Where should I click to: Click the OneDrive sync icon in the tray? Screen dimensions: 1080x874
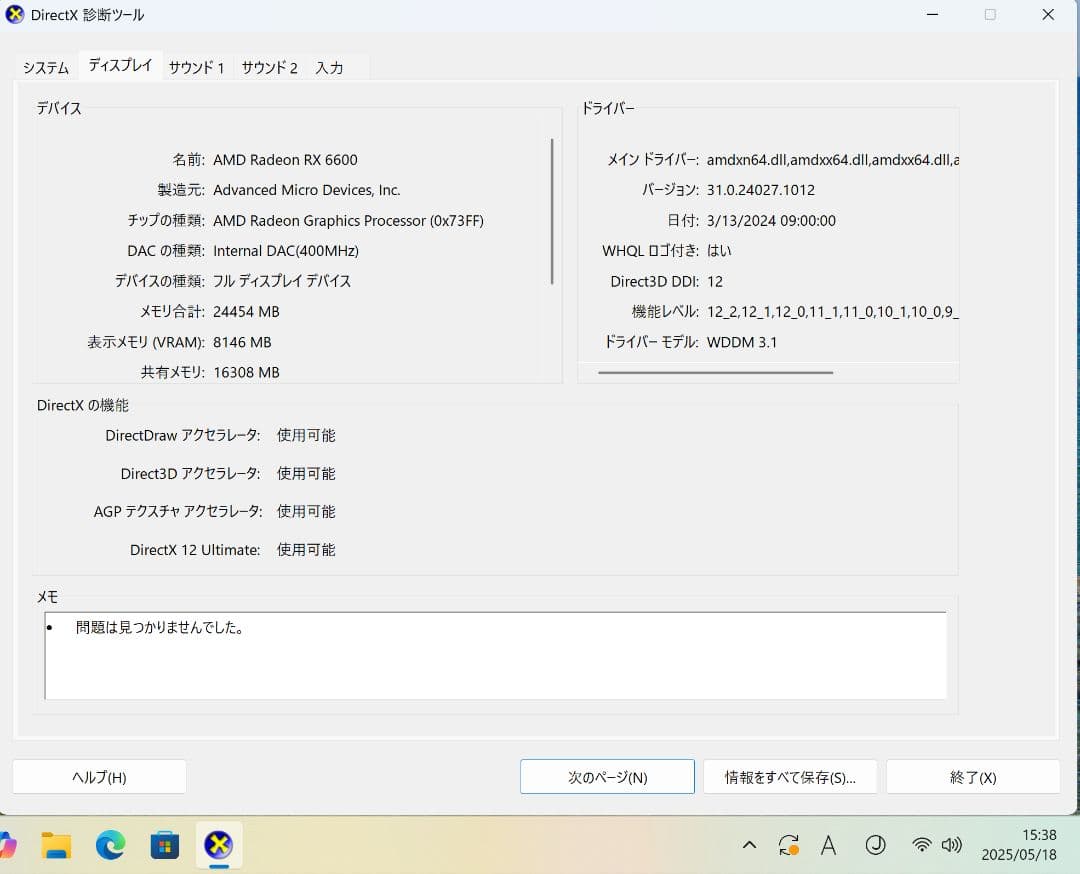(x=789, y=845)
